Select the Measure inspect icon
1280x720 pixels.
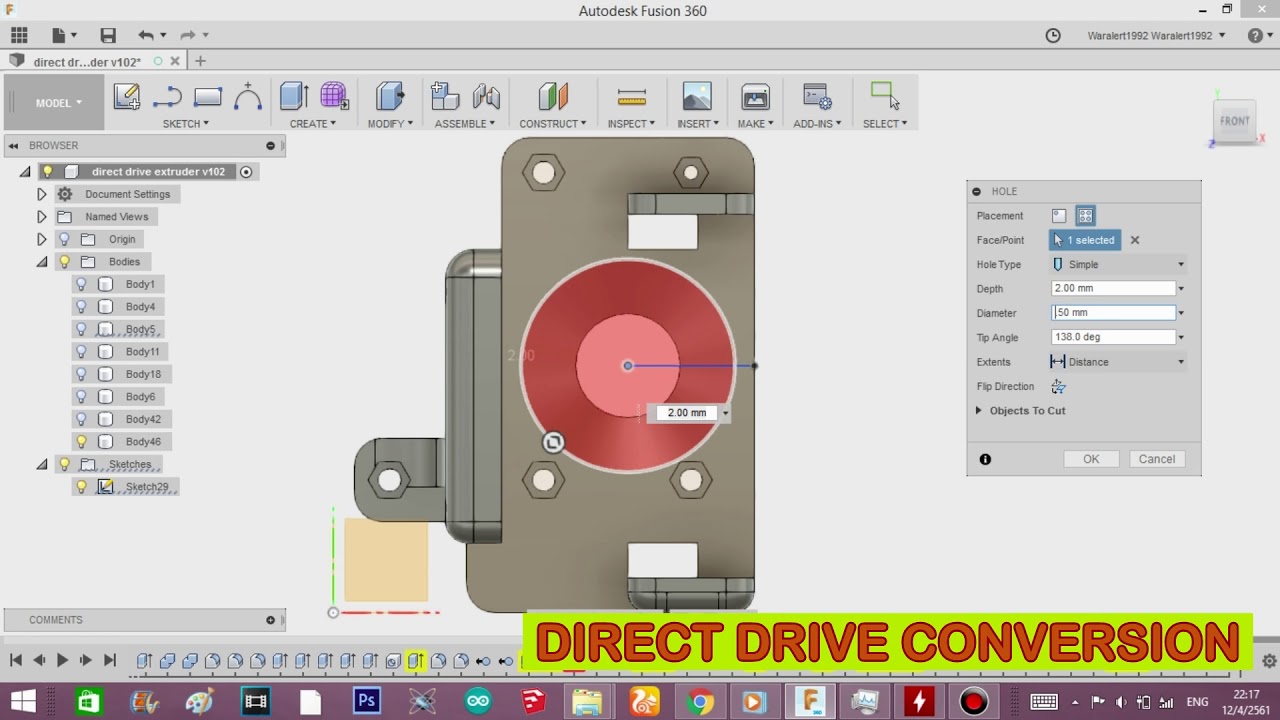click(632, 97)
